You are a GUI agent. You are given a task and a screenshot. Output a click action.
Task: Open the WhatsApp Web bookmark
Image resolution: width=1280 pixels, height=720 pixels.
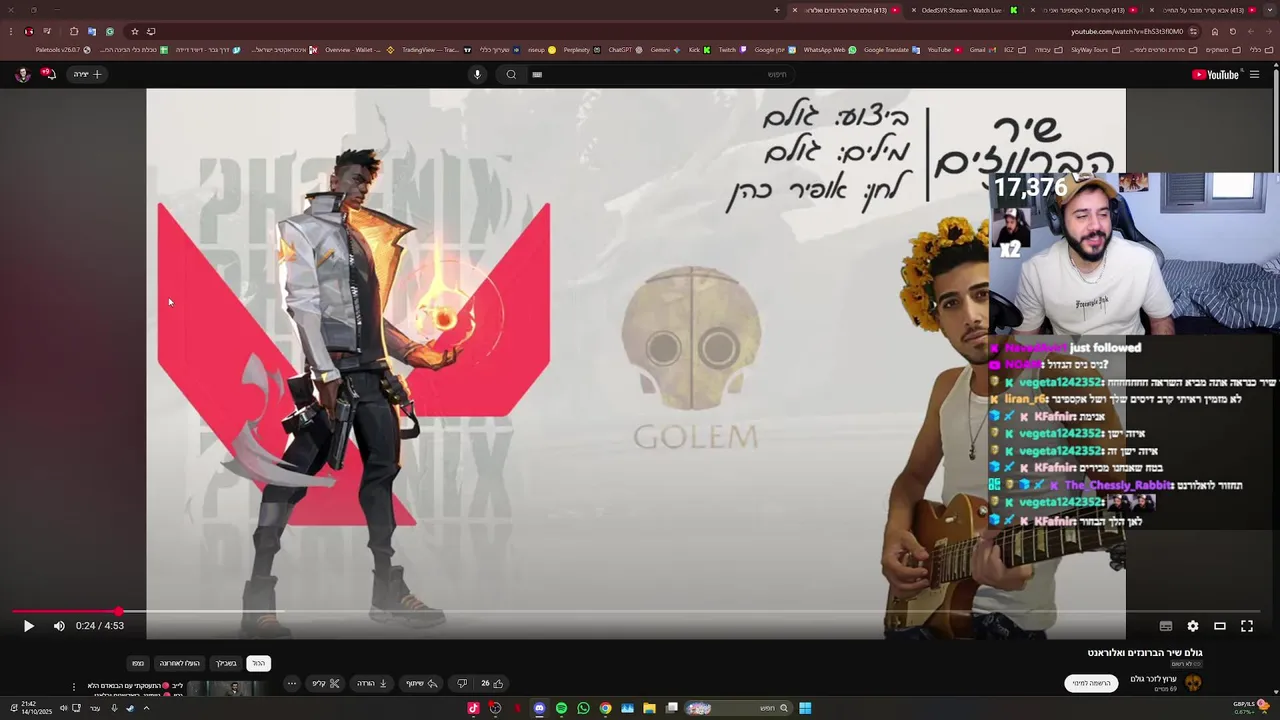coord(830,49)
